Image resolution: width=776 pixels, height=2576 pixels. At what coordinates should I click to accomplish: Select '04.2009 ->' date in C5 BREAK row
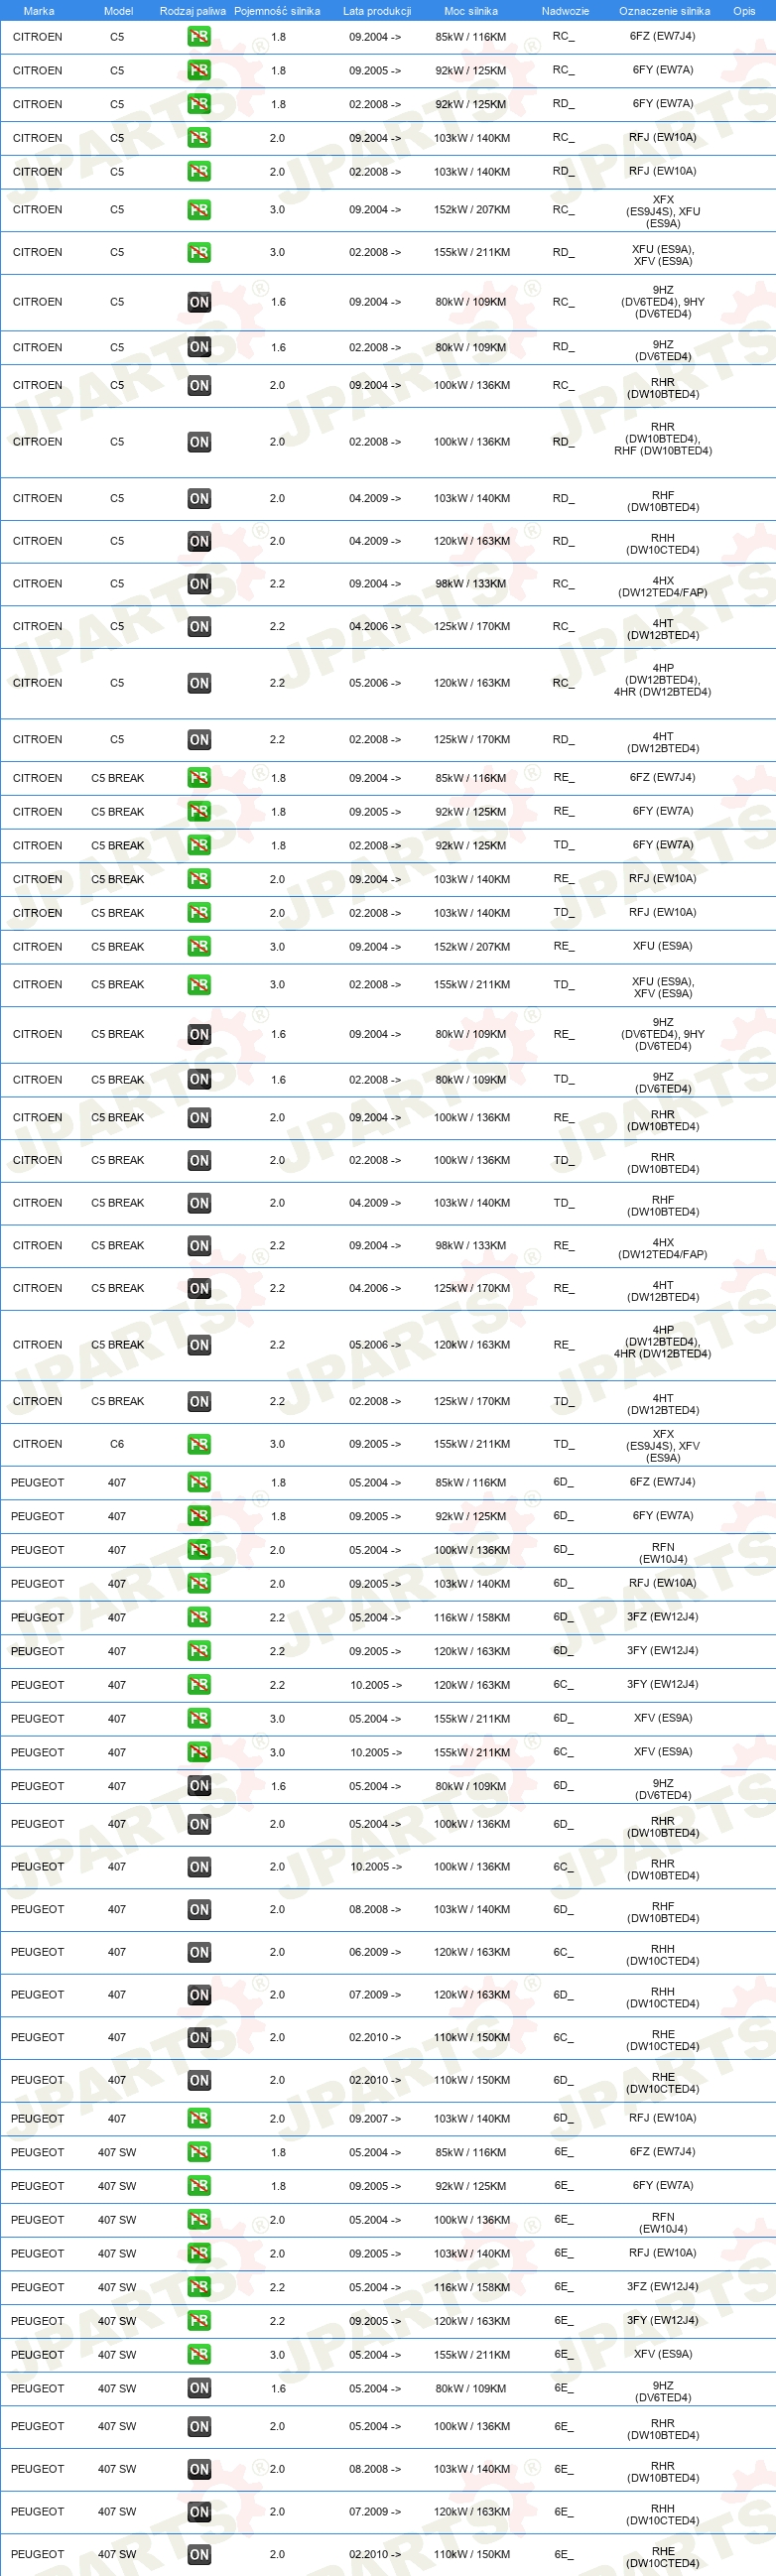click(375, 1203)
